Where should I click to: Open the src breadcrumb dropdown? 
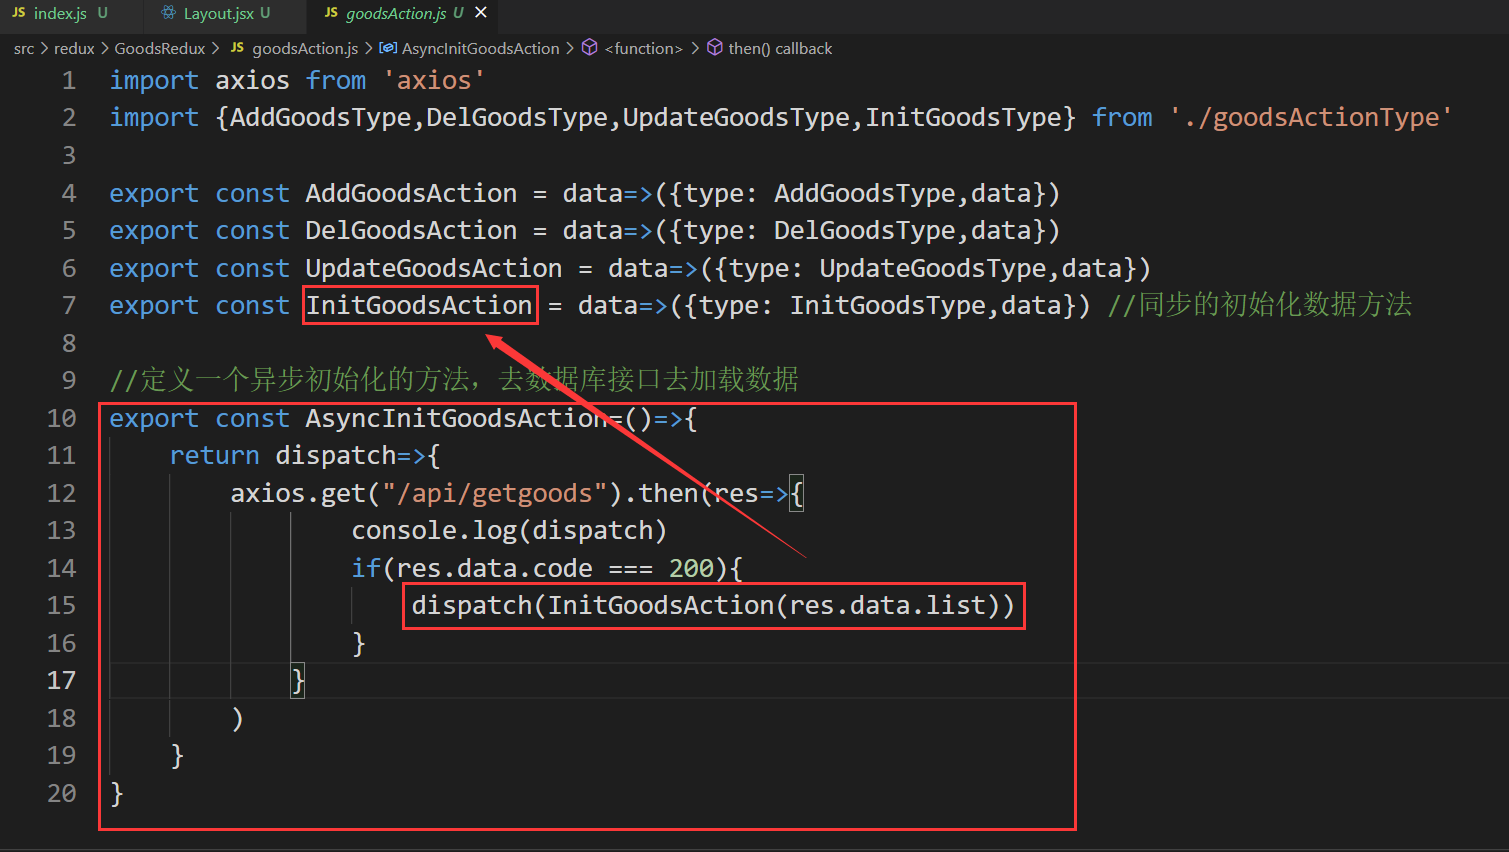click(24, 48)
